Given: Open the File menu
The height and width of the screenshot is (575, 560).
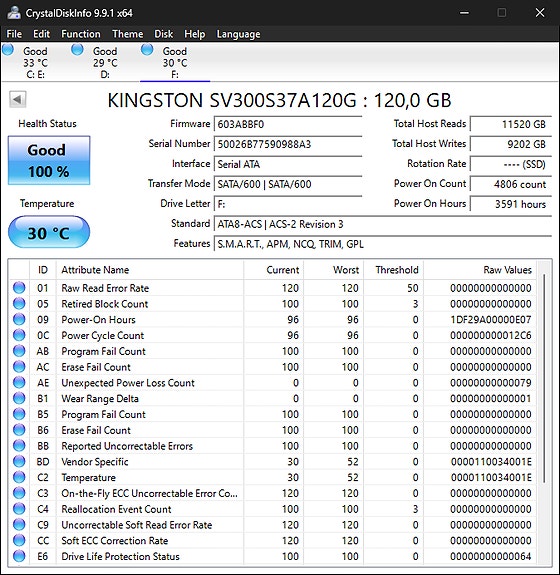Looking at the screenshot, I should click(14, 34).
